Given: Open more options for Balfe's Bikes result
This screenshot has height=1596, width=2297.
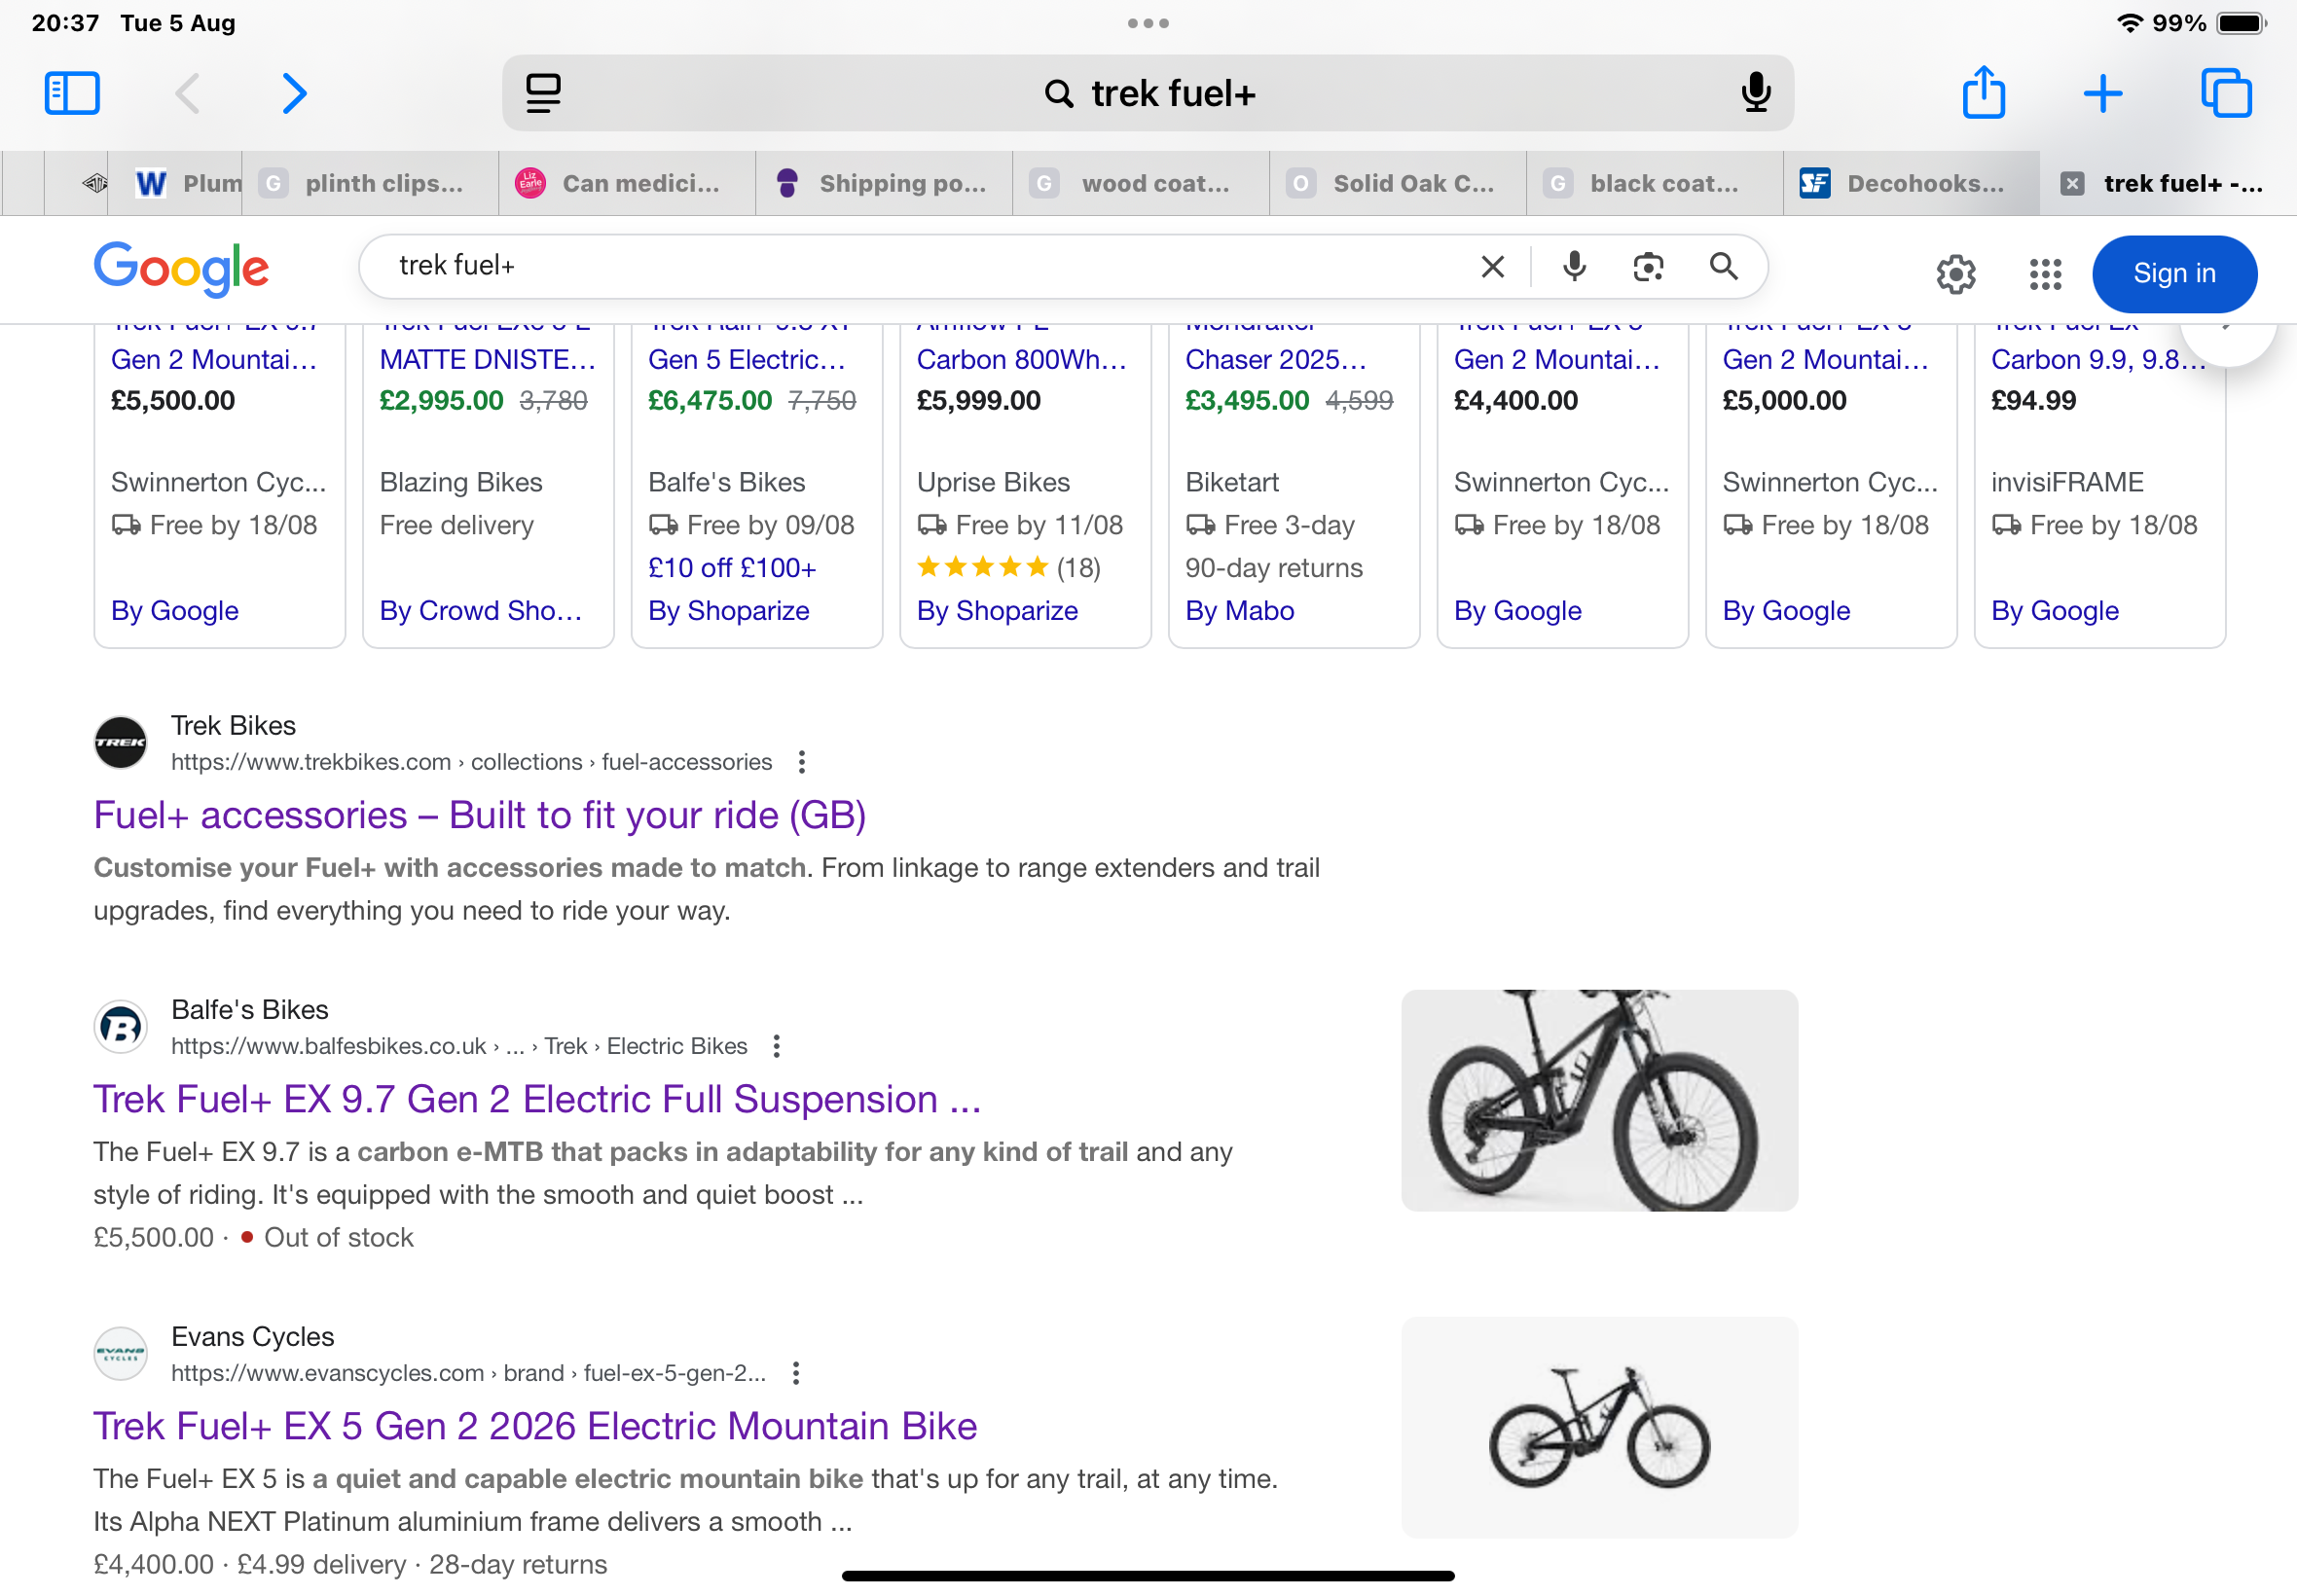Looking at the screenshot, I should 776,1046.
